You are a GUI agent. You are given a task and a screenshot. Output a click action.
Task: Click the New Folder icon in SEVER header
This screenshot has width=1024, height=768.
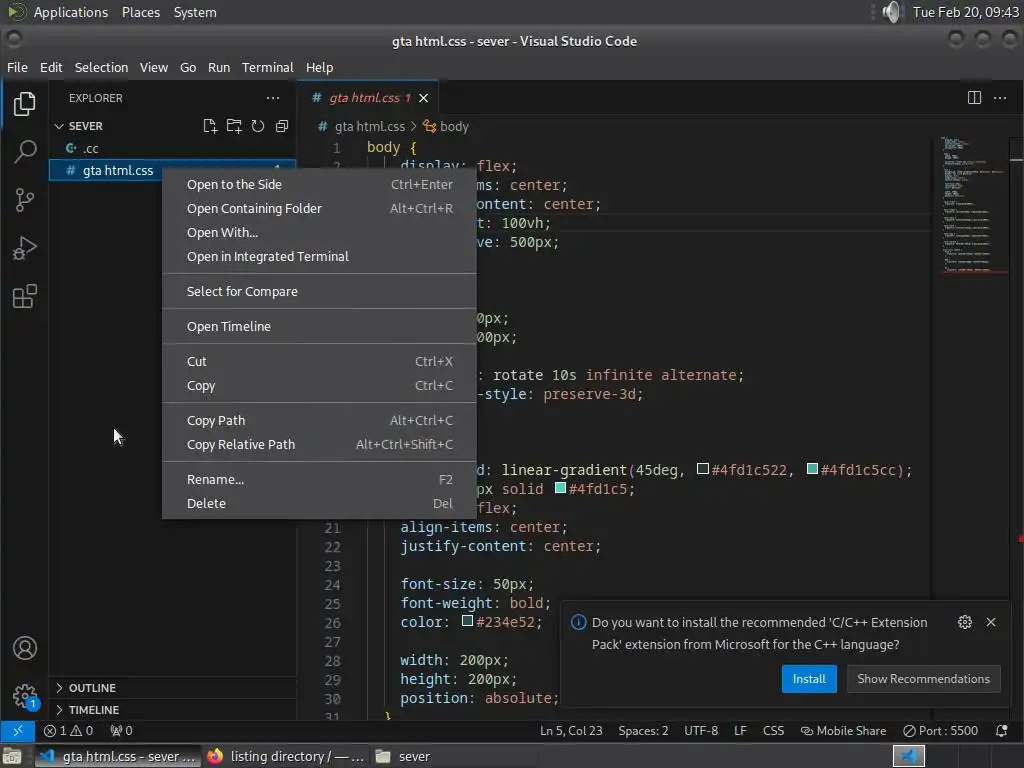pos(234,126)
